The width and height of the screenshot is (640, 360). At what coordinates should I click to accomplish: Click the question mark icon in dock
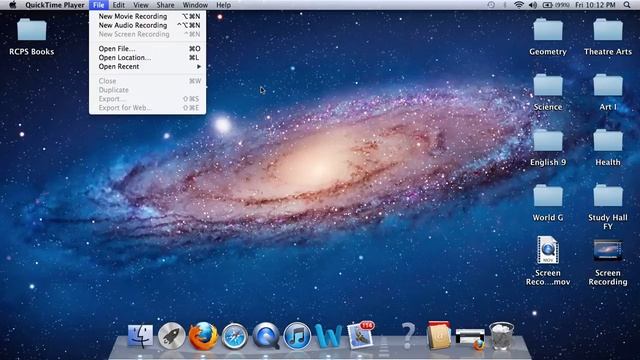click(x=408, y=336)
